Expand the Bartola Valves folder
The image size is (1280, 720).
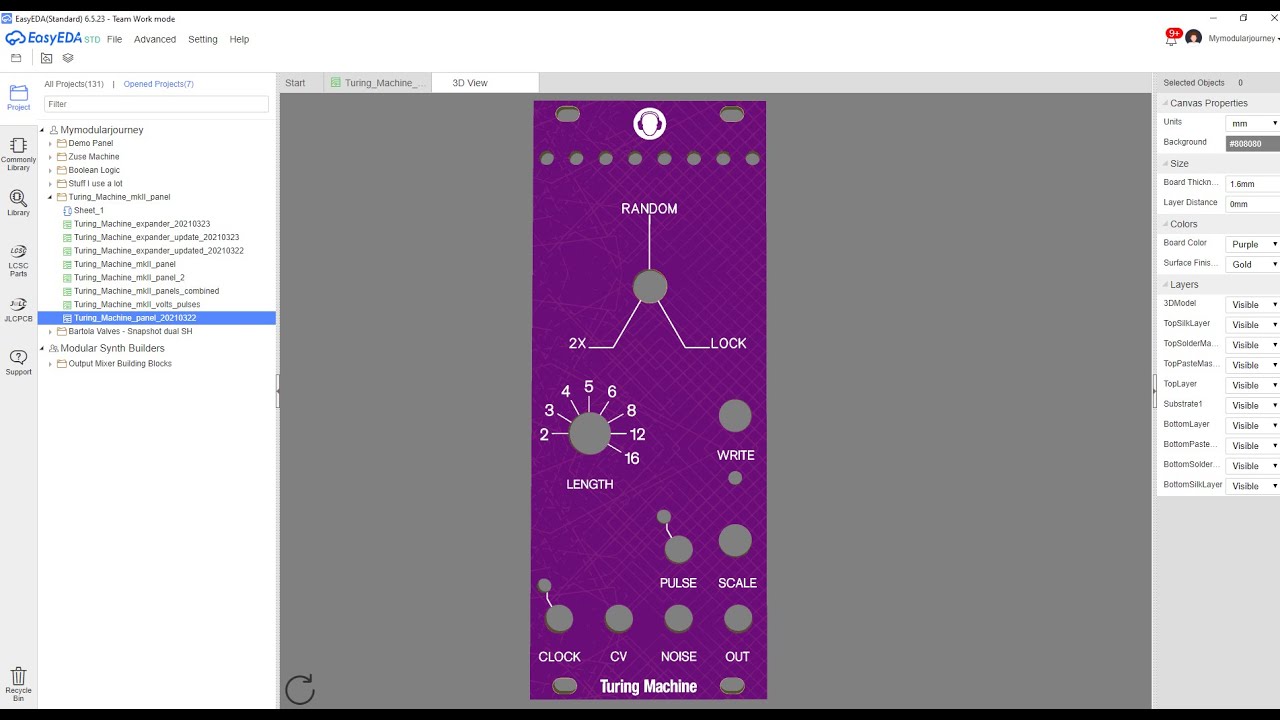coord(50,331)
